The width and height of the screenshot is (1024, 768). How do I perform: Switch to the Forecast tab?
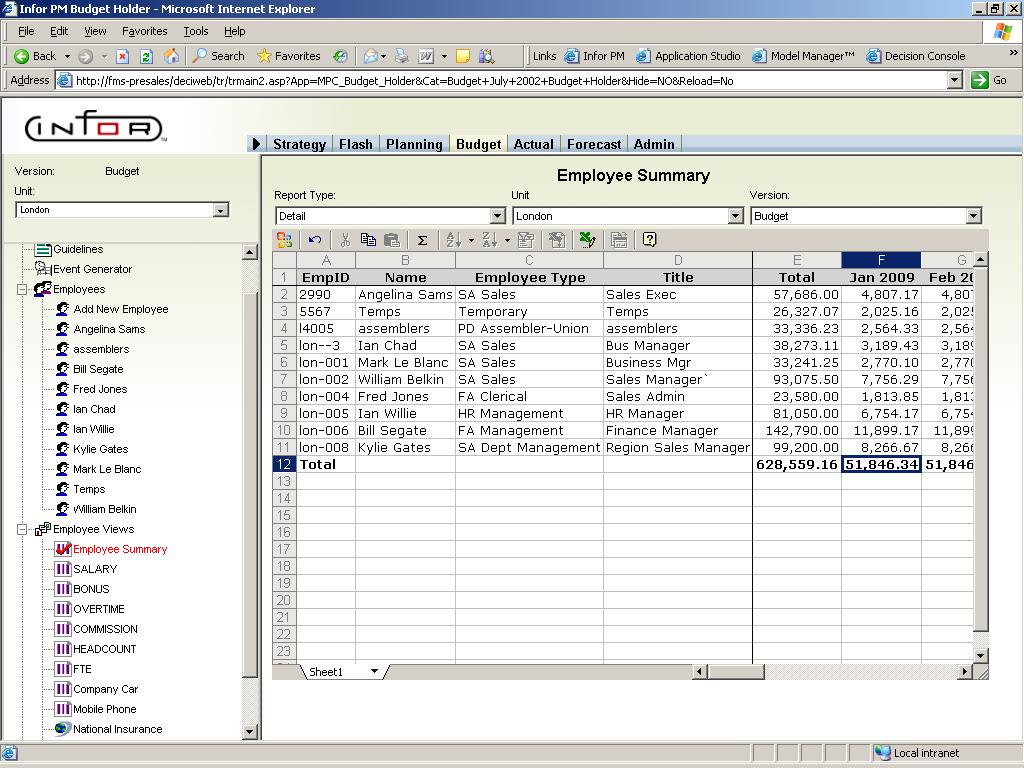pyautogui.click(x=594, y=144)
